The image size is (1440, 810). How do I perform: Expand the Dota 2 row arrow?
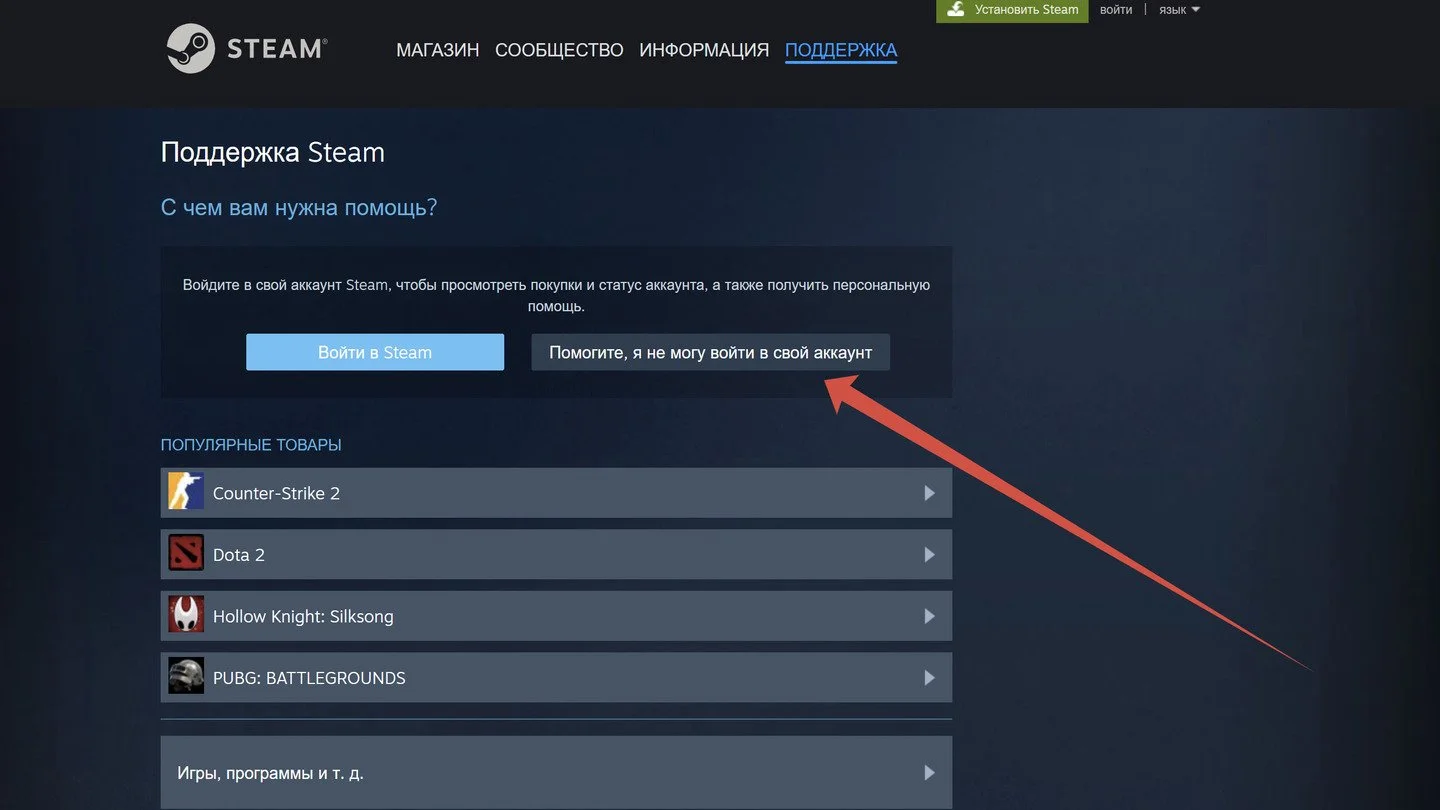pos(929,555)
